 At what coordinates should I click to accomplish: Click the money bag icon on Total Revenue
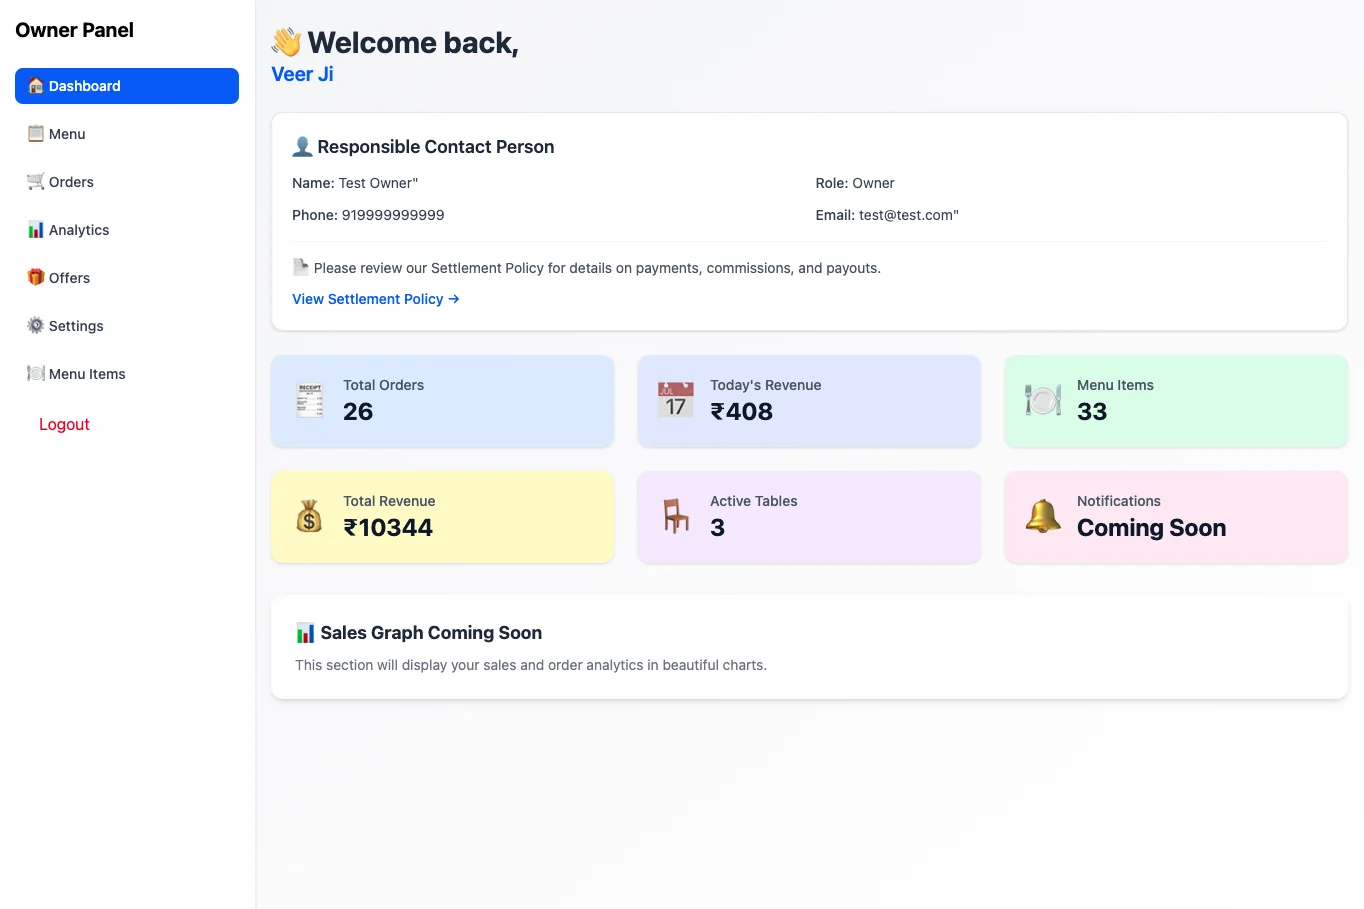coord(310,516)
